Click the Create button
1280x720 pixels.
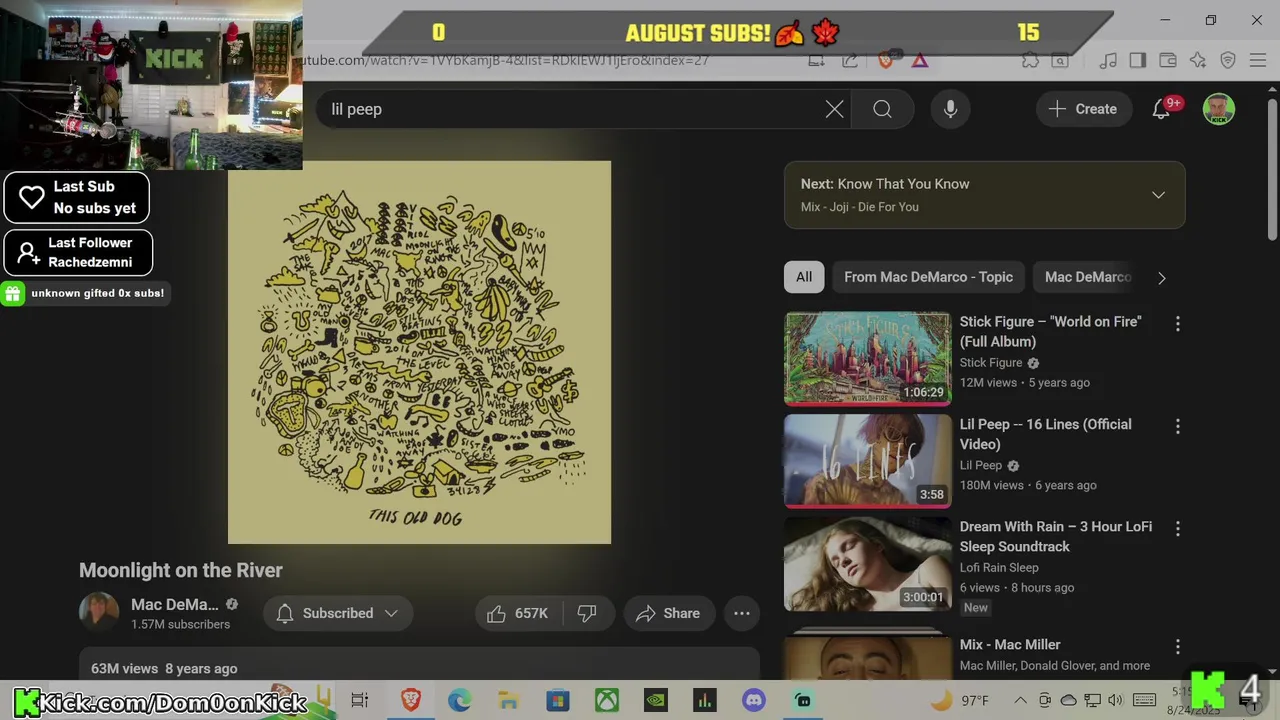point(1083,109)
